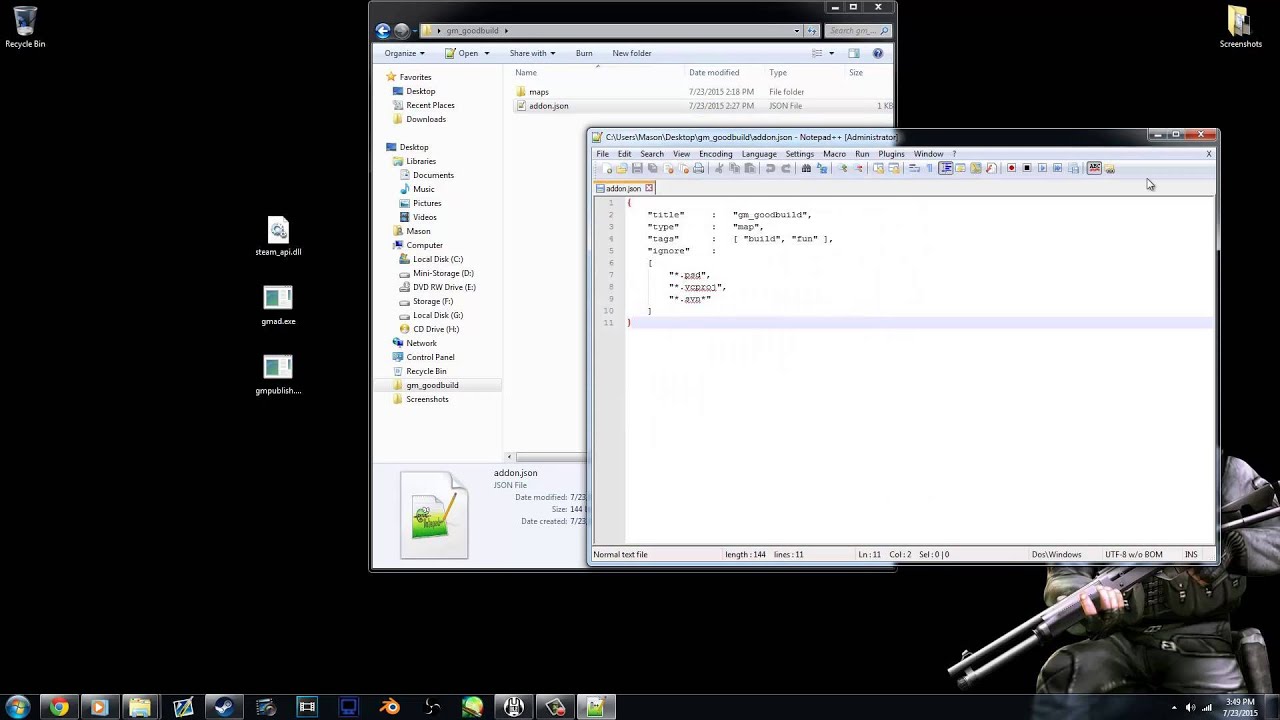
Task: Click the Zoom Out icon in Notepad++
Action: pyautogui.click(x=858, y=168)
